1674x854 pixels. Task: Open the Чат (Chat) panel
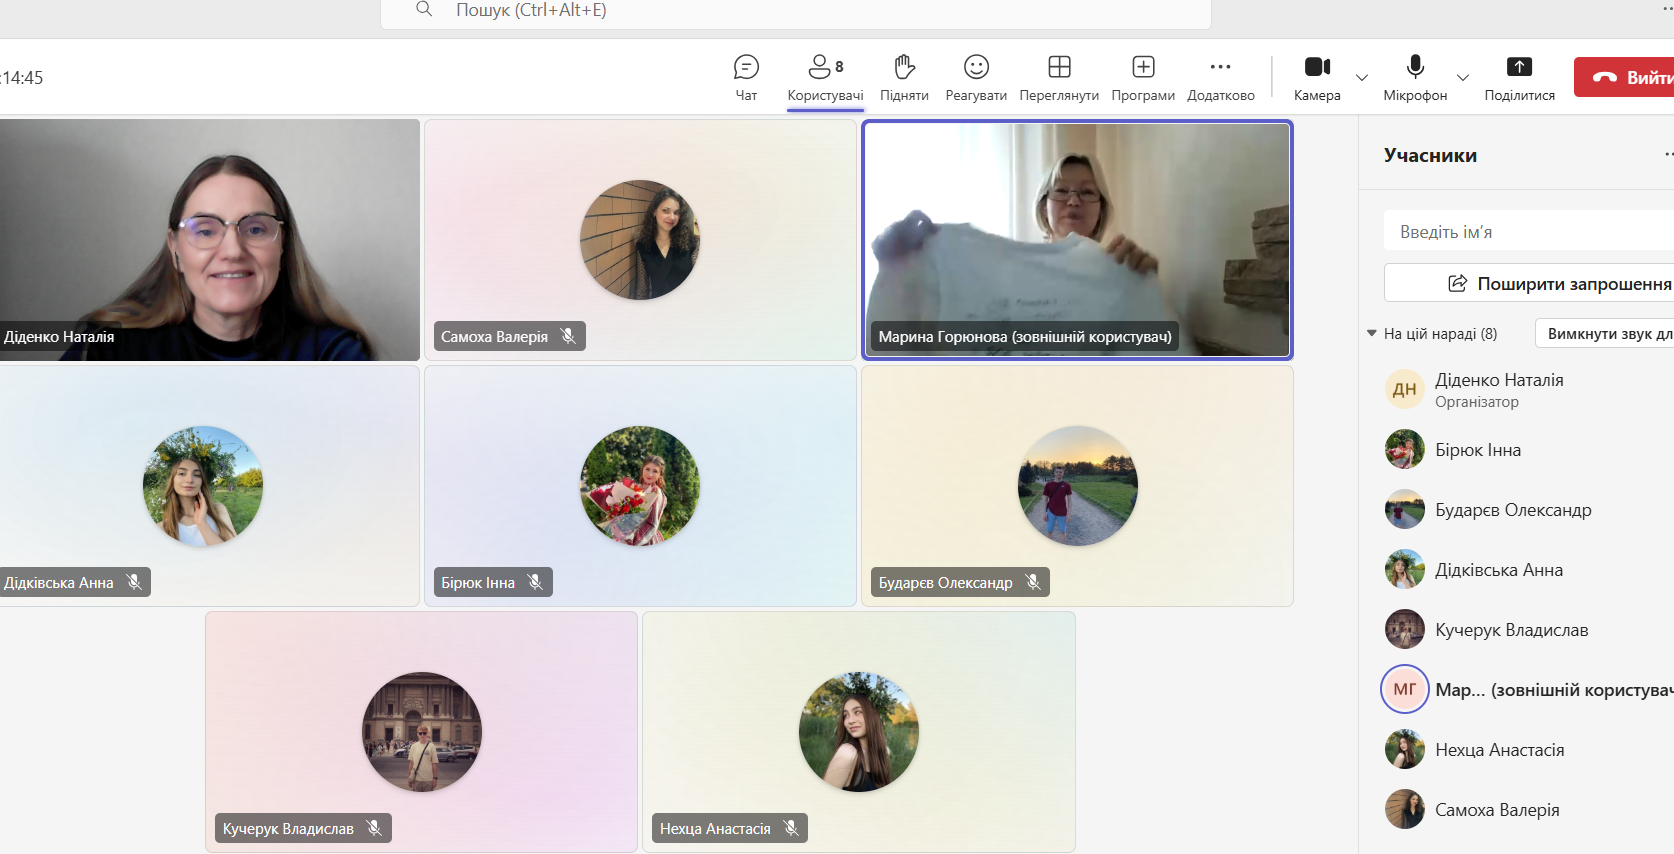[746, 78]
